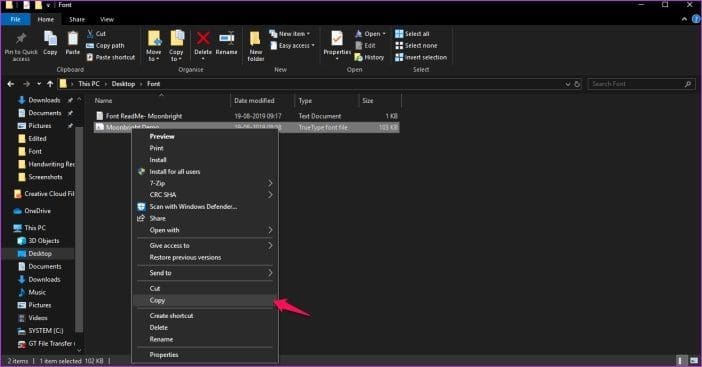This screenshot has height=367, width=702.
Task: Click Pin to Quick access icon
Action: [21, 39]
